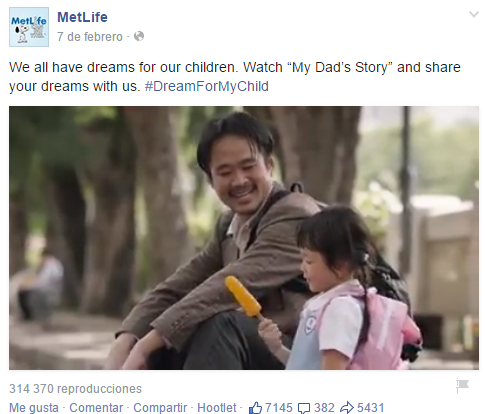Click the report flag icon
Screen dimensions: 485x414
[x=463, y=386]
